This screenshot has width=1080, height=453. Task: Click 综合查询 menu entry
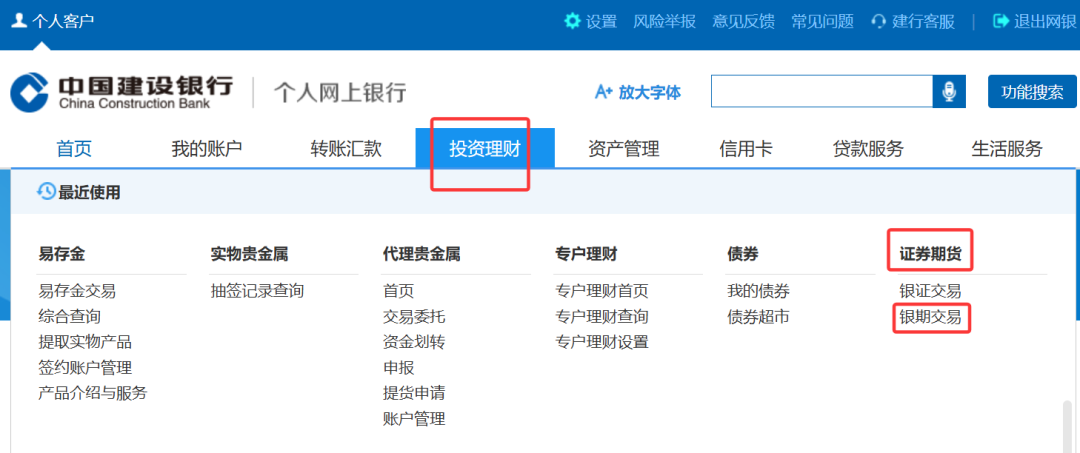(70, 317)
